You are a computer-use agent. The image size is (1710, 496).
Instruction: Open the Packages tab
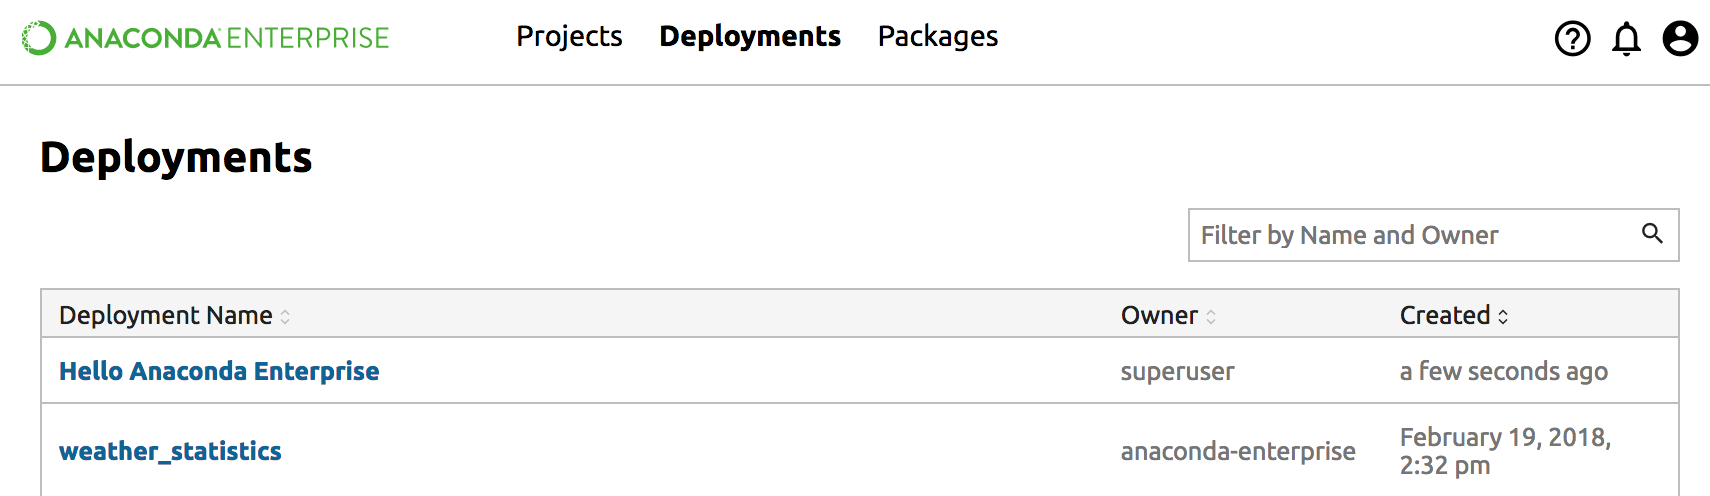point(937,36)
